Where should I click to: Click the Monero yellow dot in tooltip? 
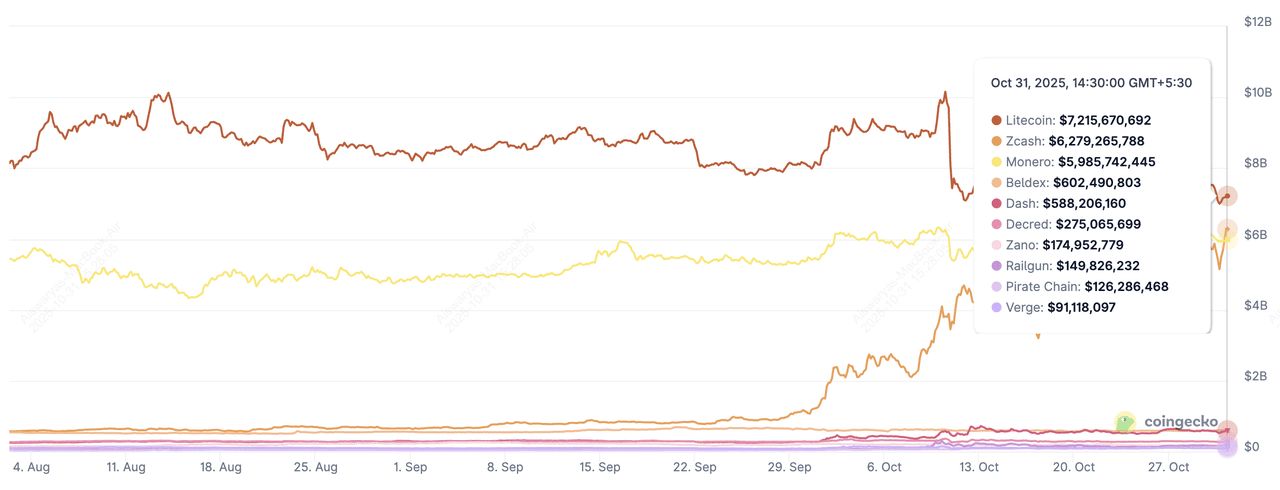(996, 162)
